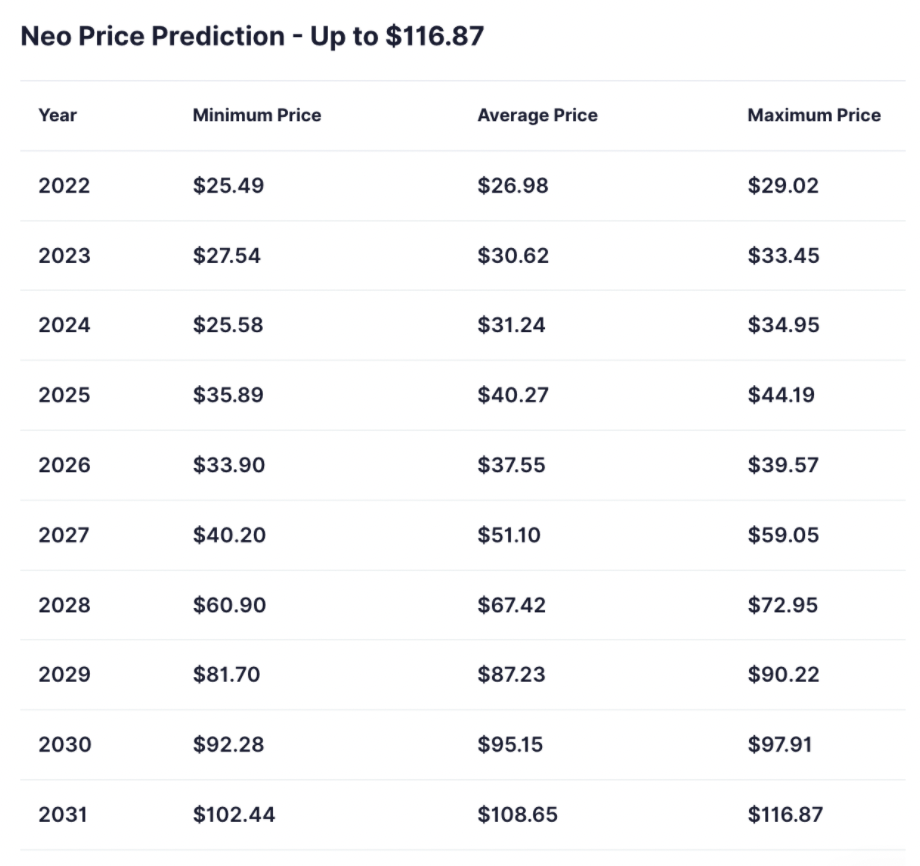
Task: Select the 2026 row year label
Action: (x=64, y=465)
